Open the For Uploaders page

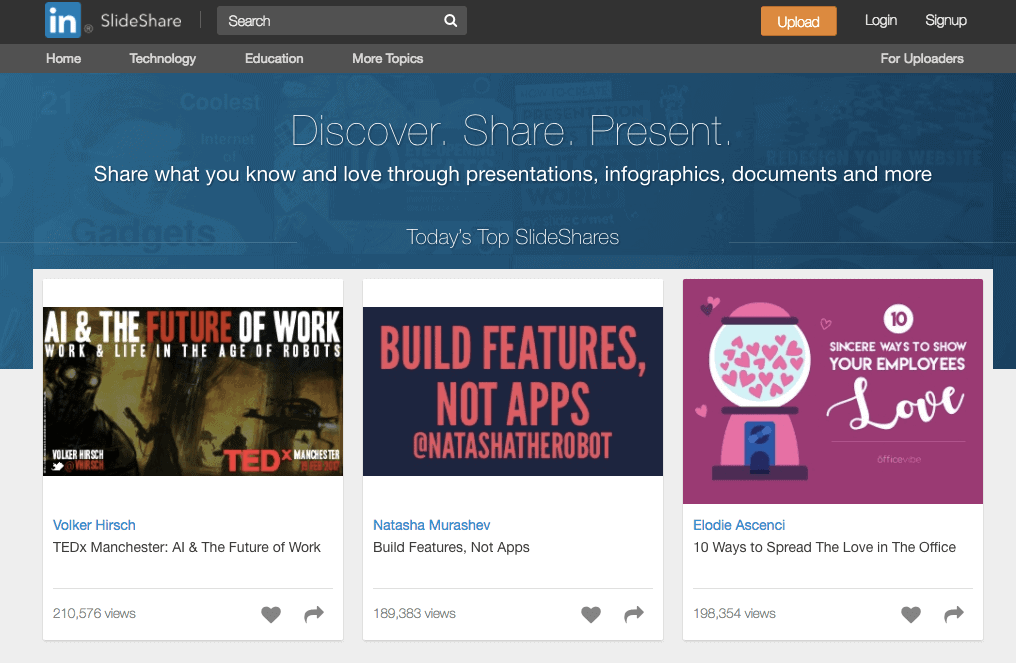[x=922, y=58]
